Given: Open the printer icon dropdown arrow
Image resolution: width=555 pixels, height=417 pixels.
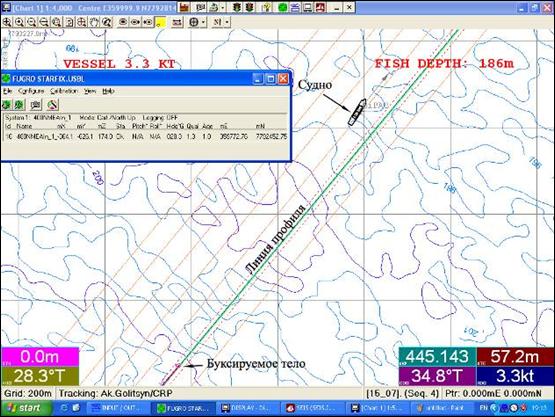Looking at the screenshot, I should click(223, 7).
